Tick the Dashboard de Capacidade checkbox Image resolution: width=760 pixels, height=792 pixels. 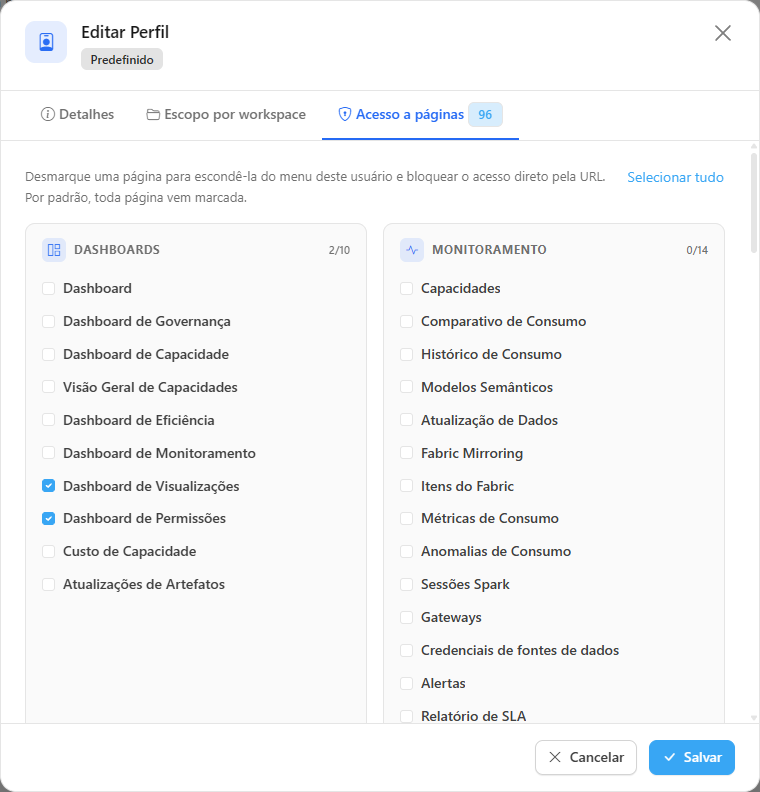click(x=48, y=354)
